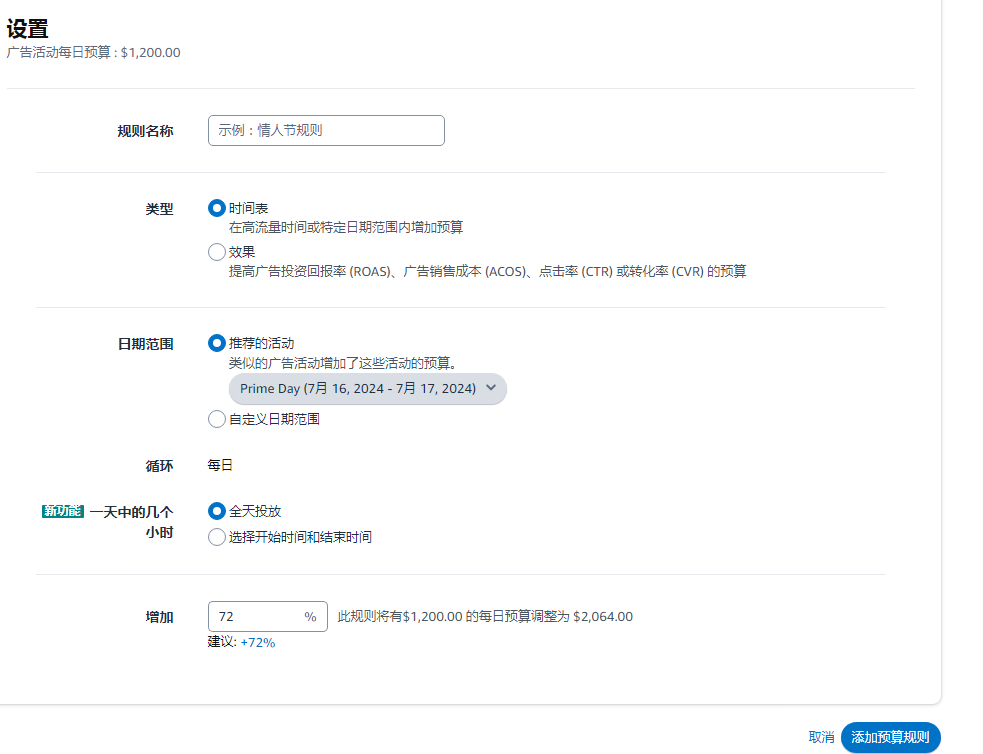The image size is (983, 754).
Task: Click the 新功能 badge icon
Action: (x=63, y=509)
